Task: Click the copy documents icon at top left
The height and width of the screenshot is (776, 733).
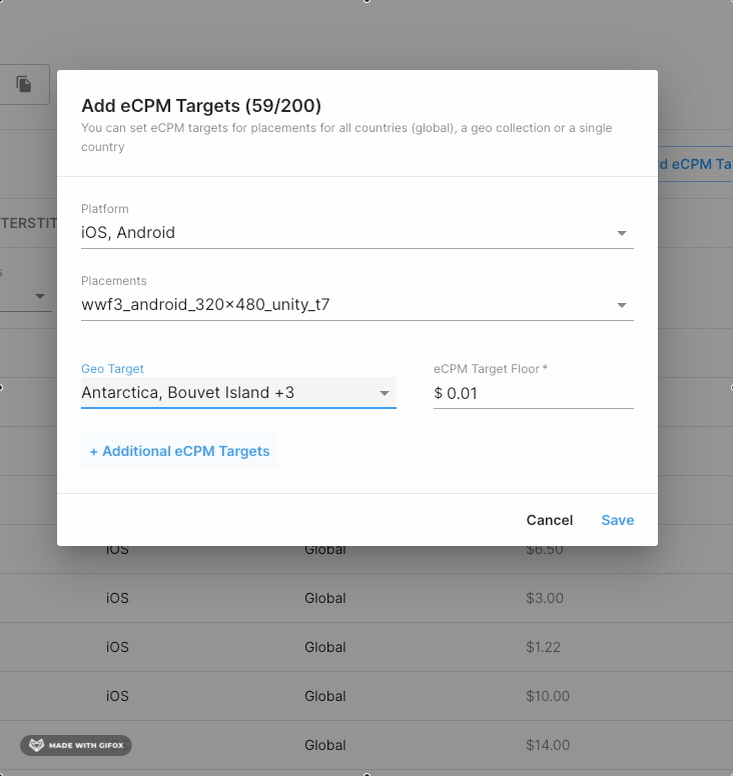Action: coord(24,84)
